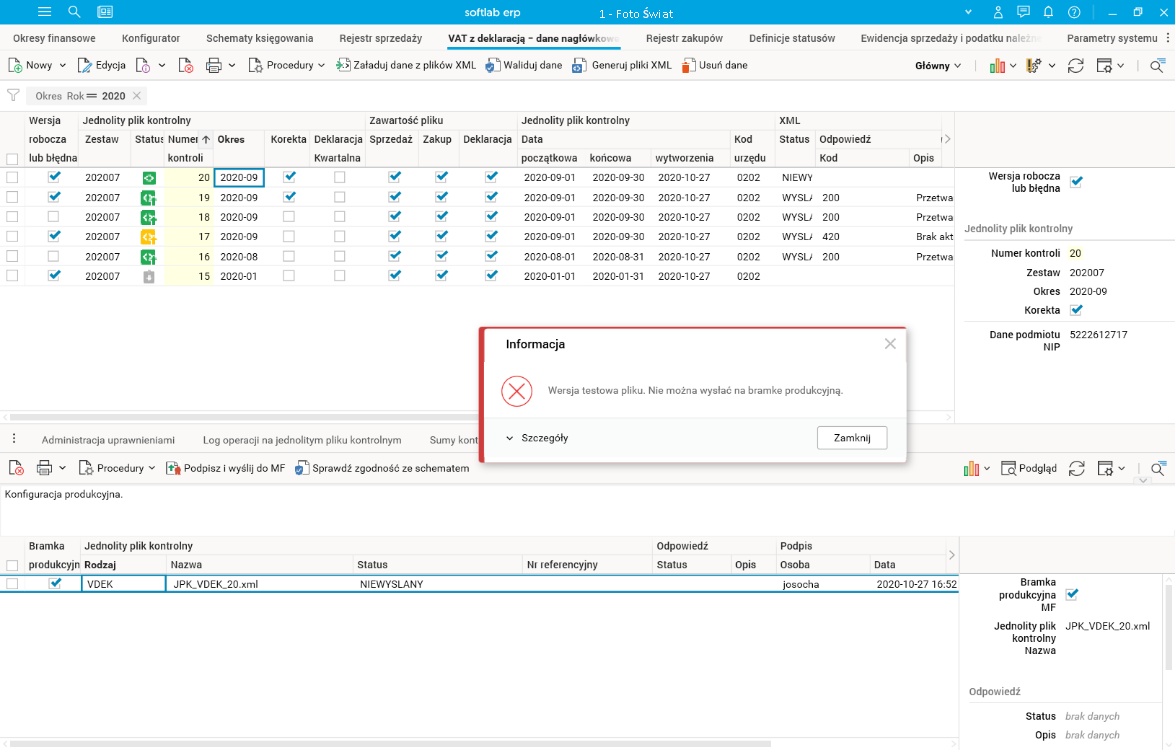
Task: Toggle Korekta checkbox in row 20
Action: pos(289,178)
